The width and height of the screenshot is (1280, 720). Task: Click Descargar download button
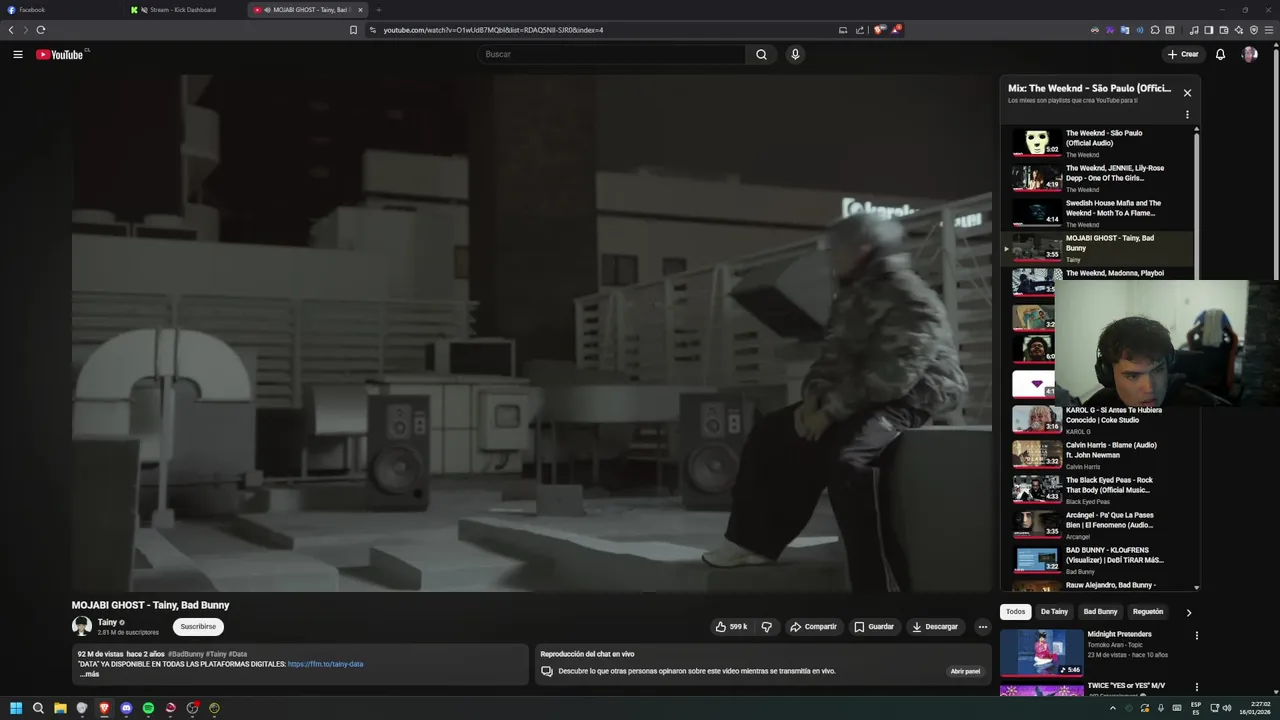point(935,627)
